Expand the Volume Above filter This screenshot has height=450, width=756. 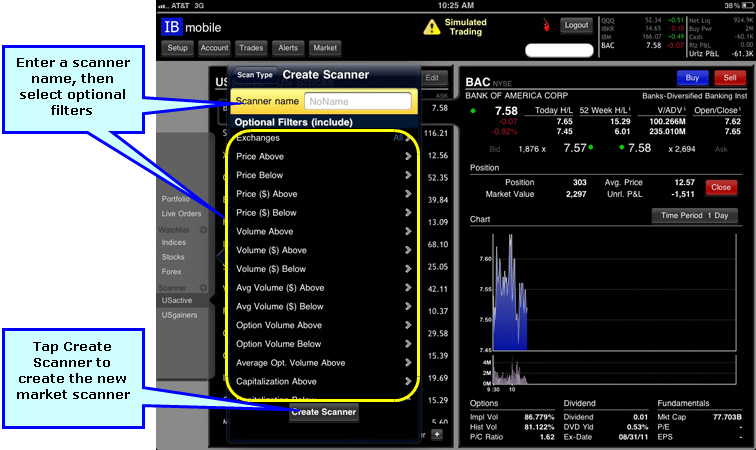point(323,232)
